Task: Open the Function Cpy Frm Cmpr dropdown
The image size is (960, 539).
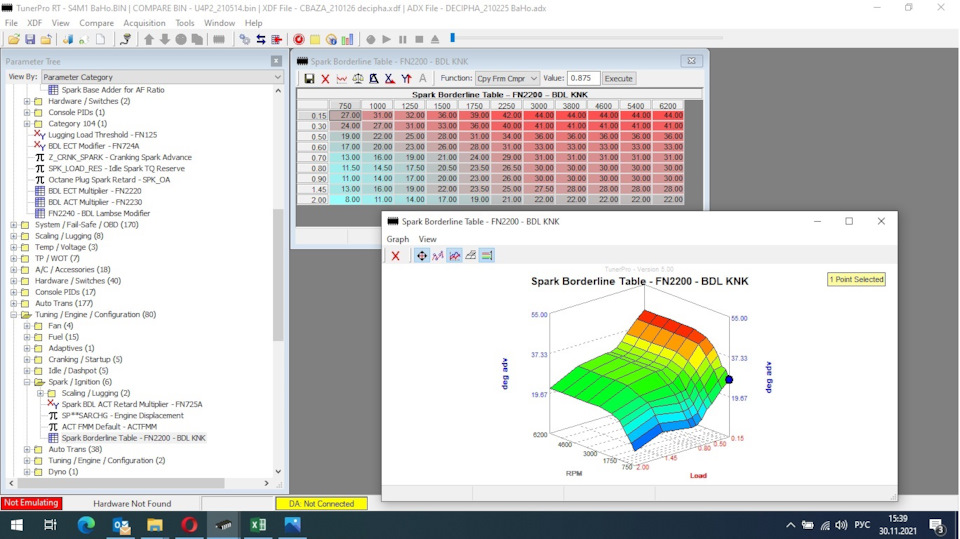Action: click(x=507, y=78)
